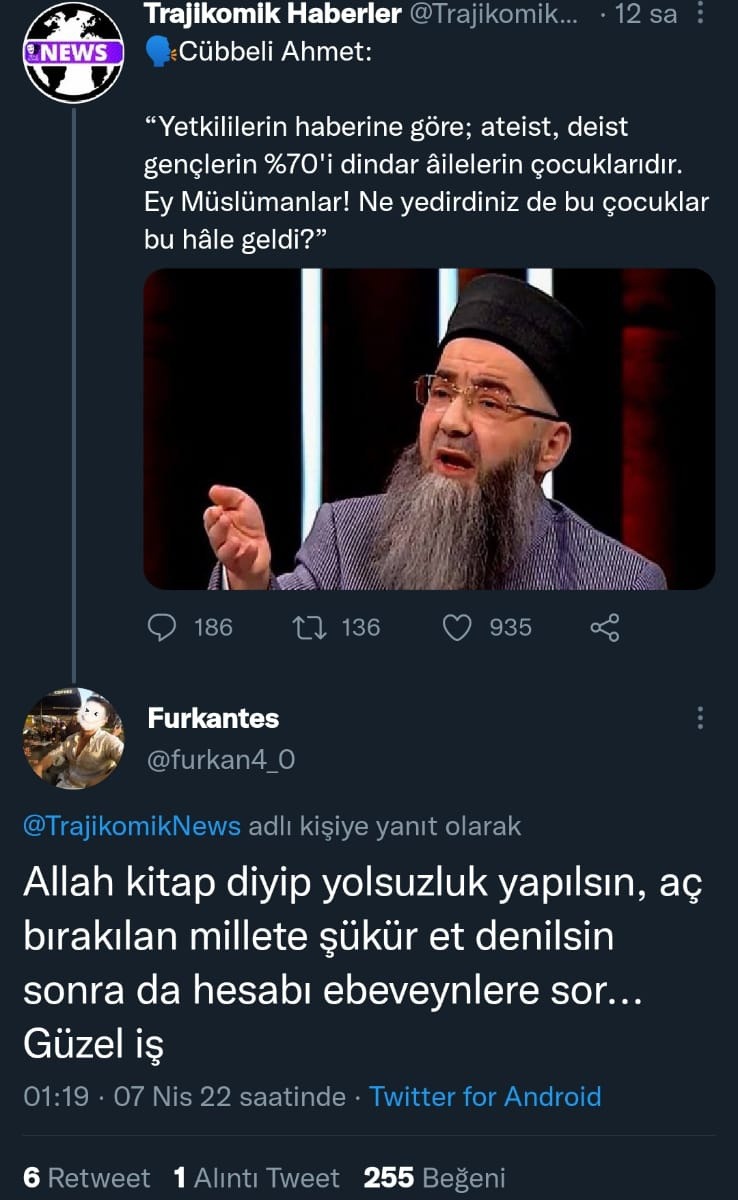Viewport: 738px width, 1200px height.
Task: Click the 01:19 07 Nis 22 timestamp
Action: point(184,1096)
